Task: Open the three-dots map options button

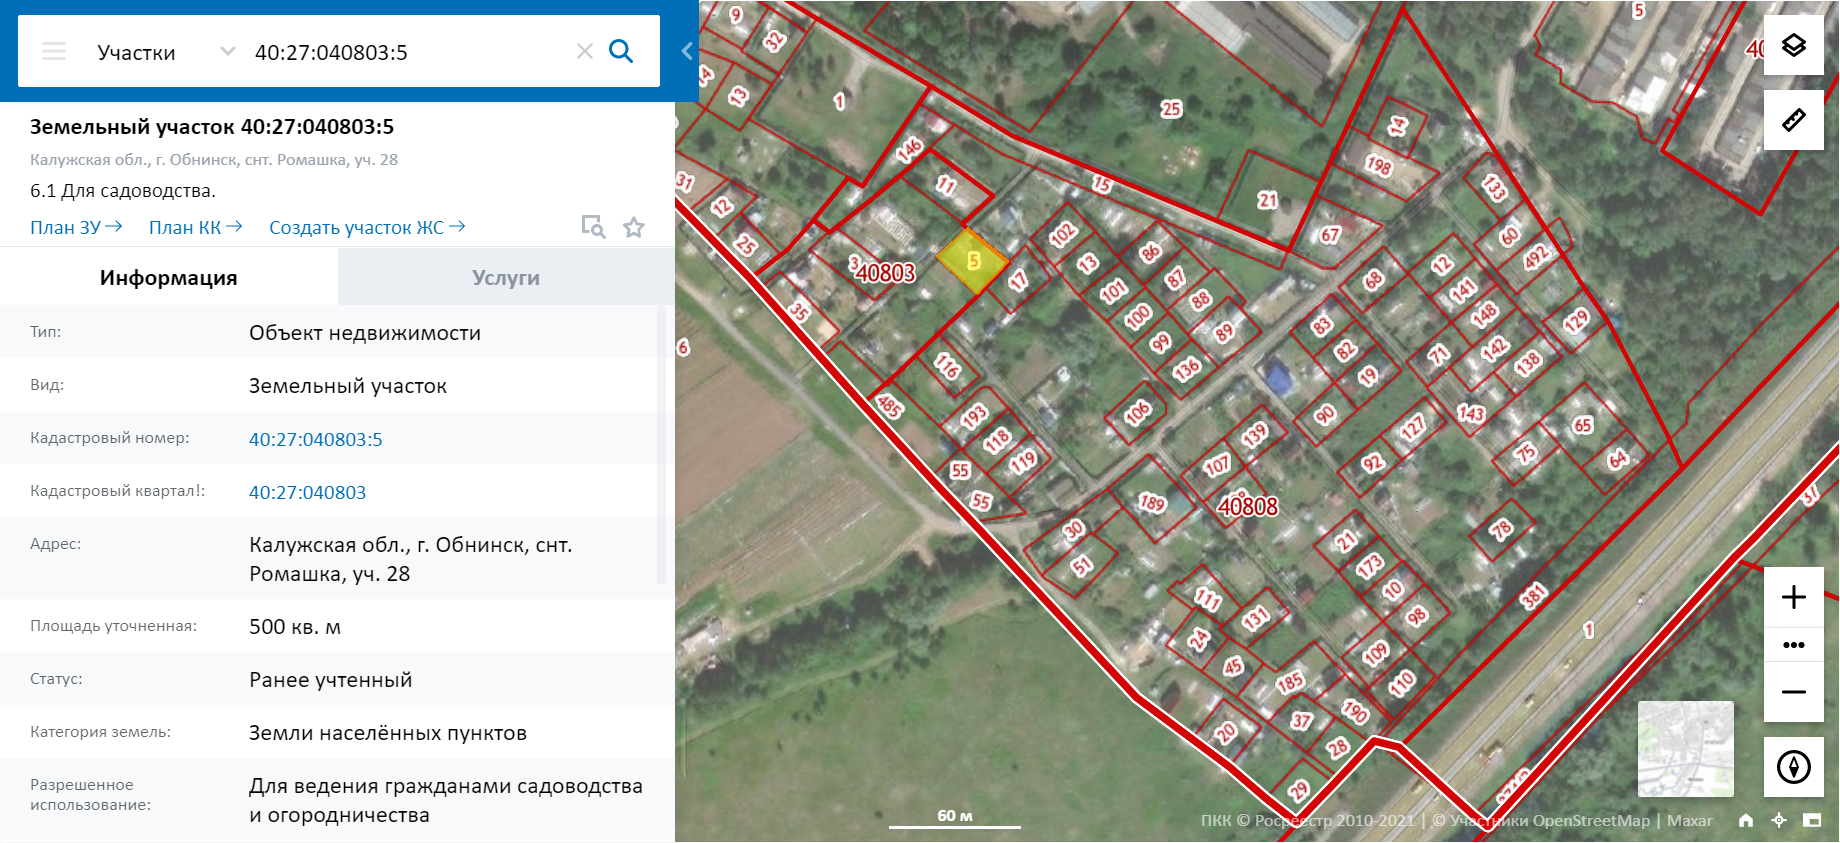Action: [x=1794, y=645]
